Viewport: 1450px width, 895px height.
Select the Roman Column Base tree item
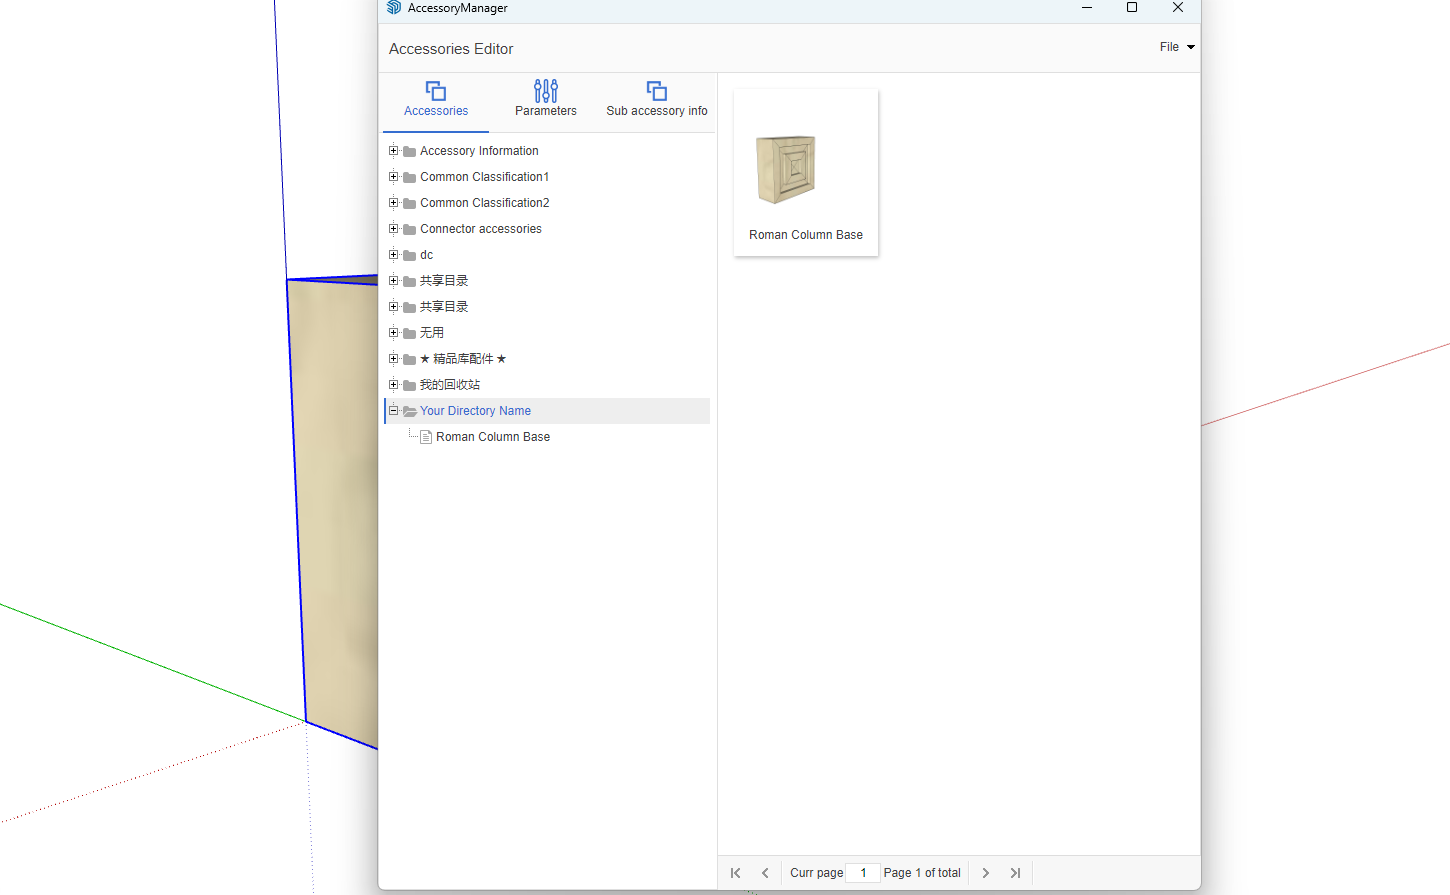click(492, 437)
